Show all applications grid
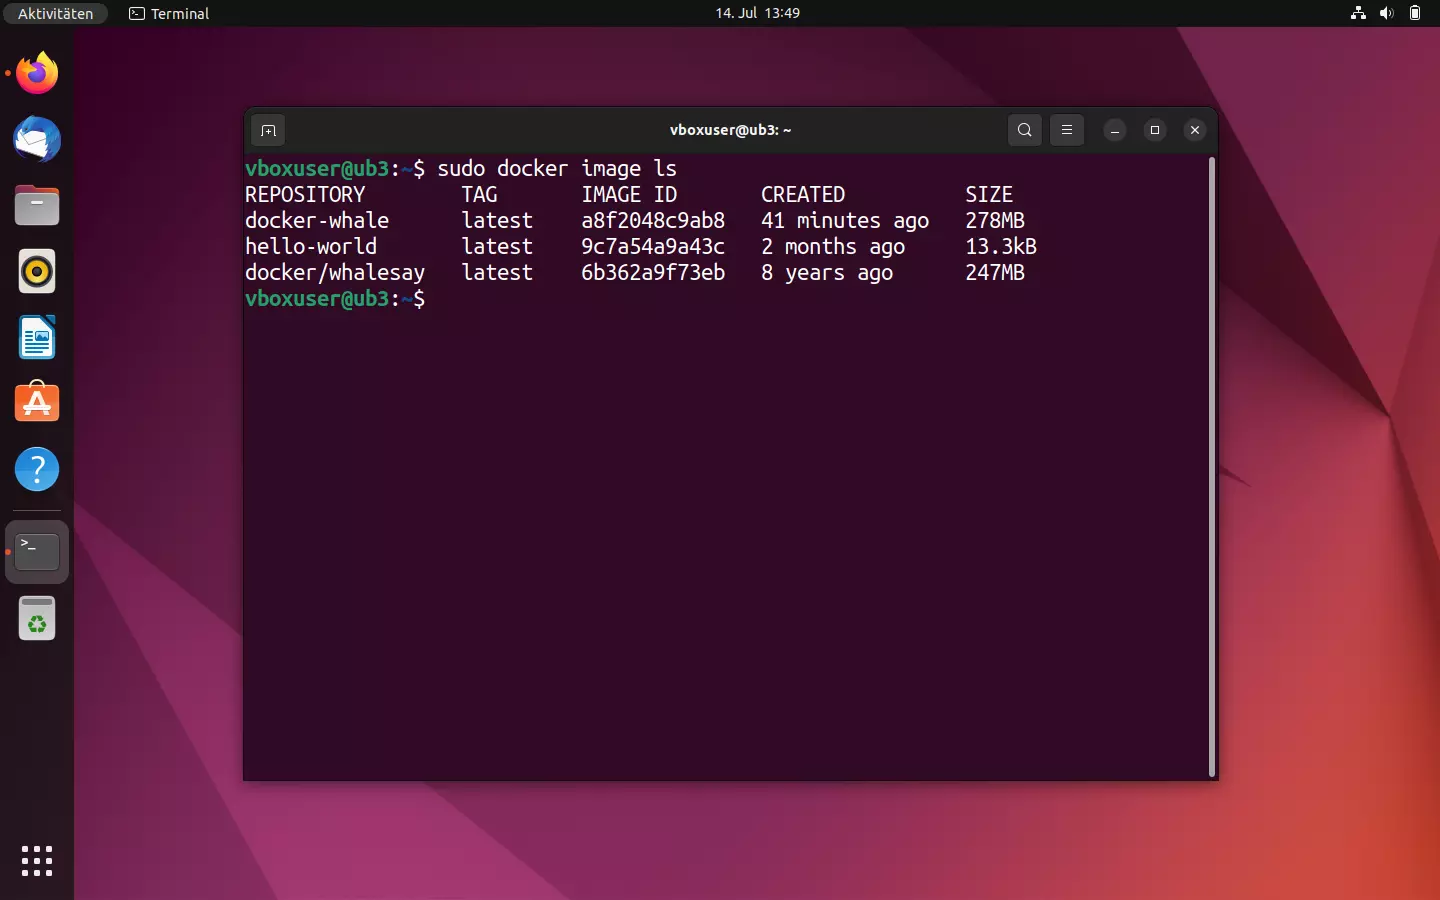This screenshot has width=1440, height=900. pyautogui.click(x=36, y=861)
